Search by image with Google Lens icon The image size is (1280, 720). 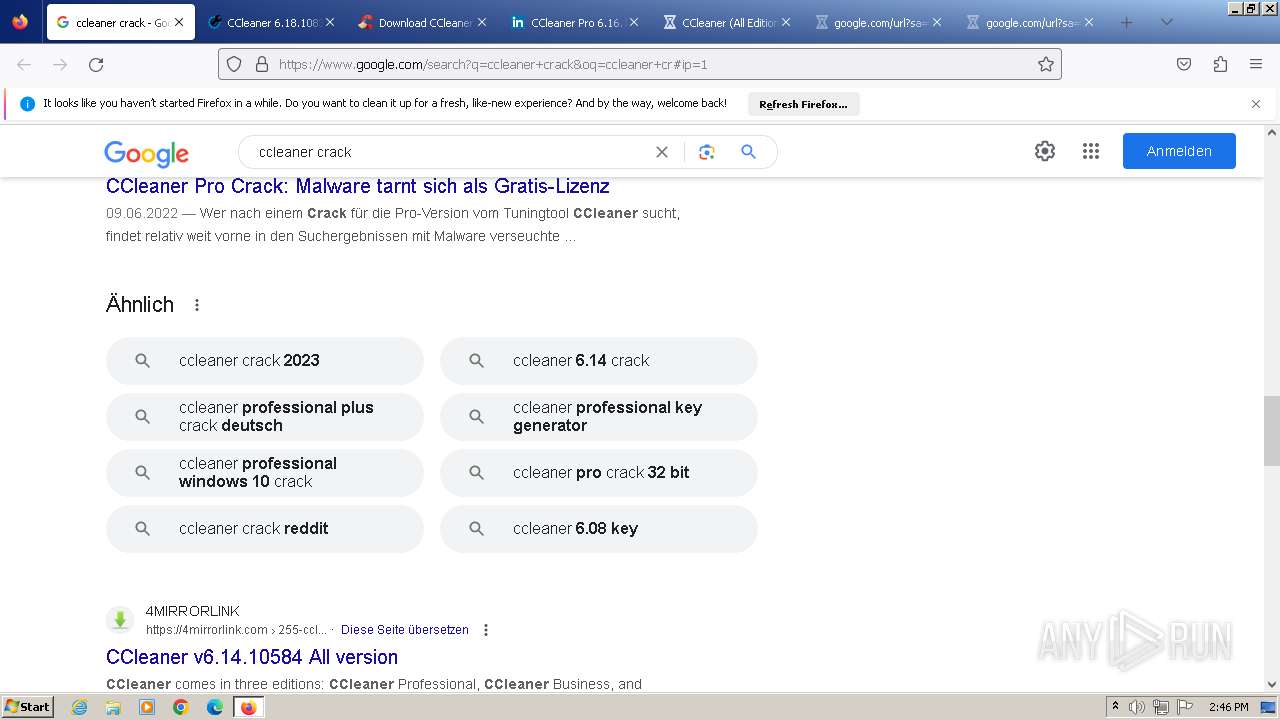[707, 152]
